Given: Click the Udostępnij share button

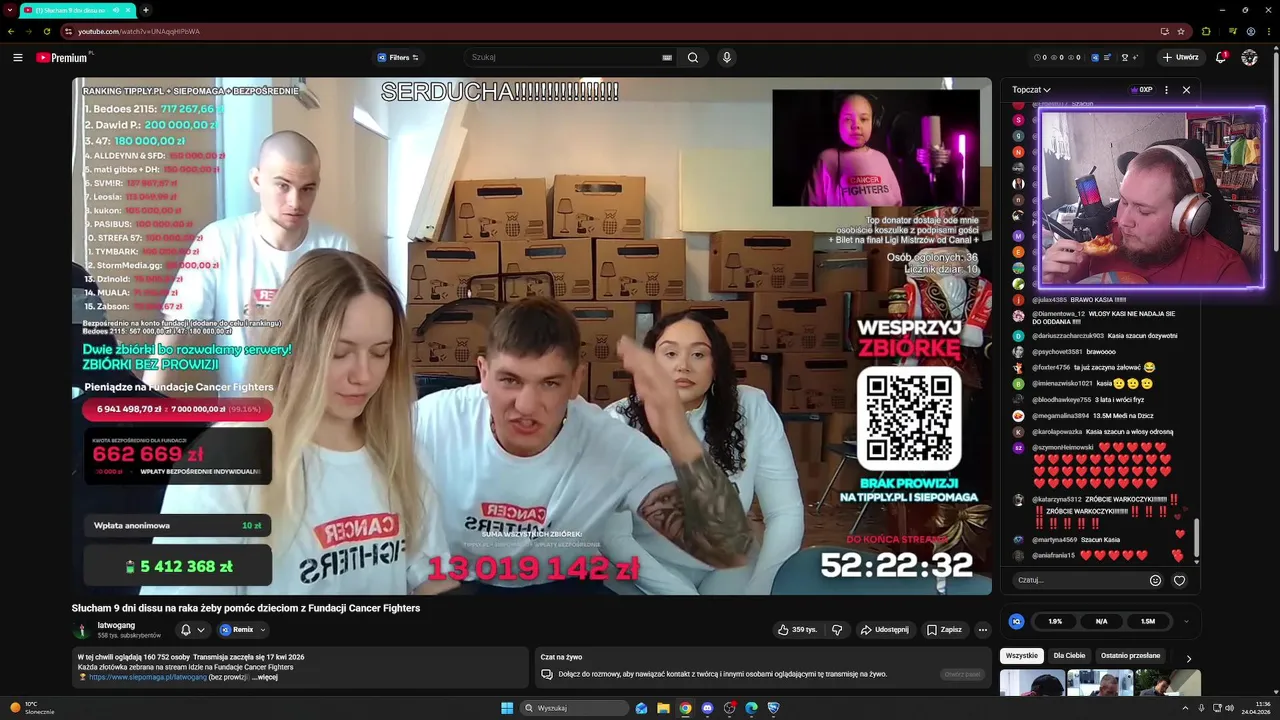Looking at the screenshot, I should click(885, 630).
